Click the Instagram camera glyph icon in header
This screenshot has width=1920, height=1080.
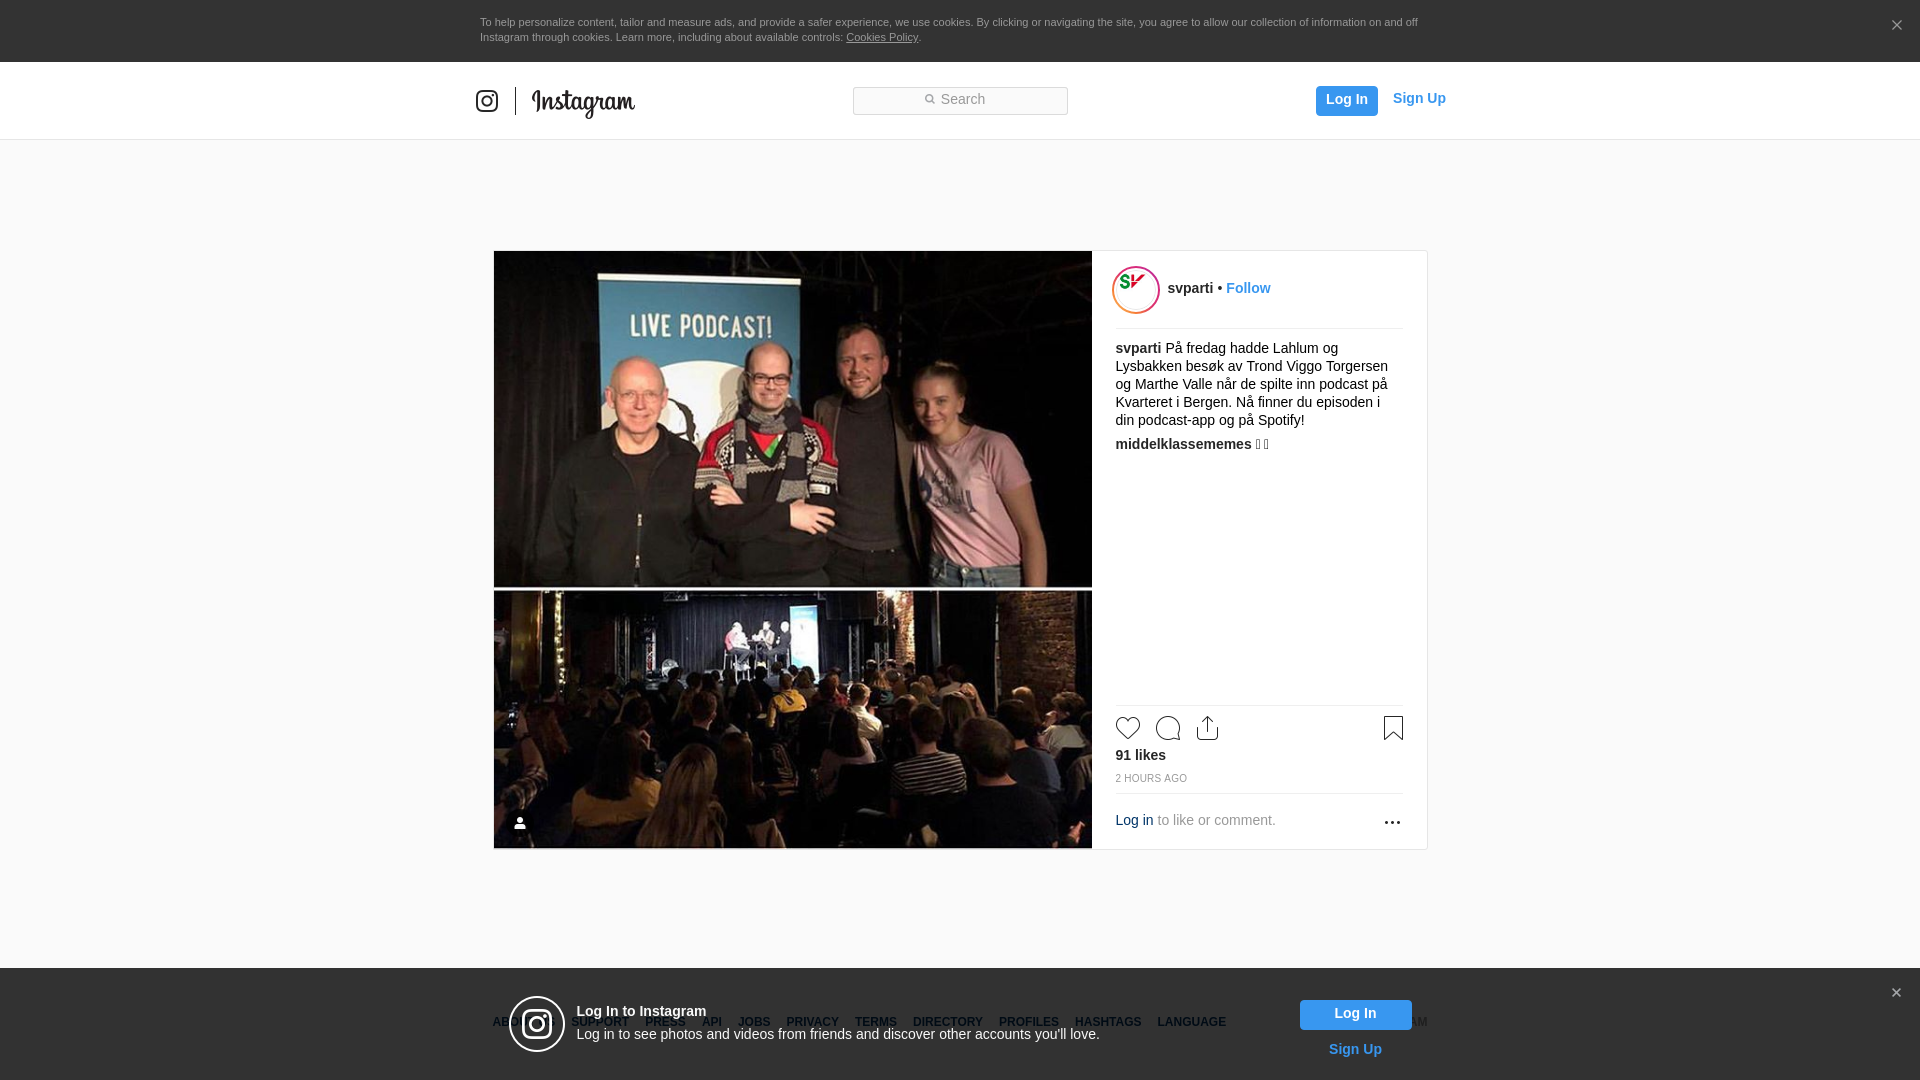(x=487, y=101)
